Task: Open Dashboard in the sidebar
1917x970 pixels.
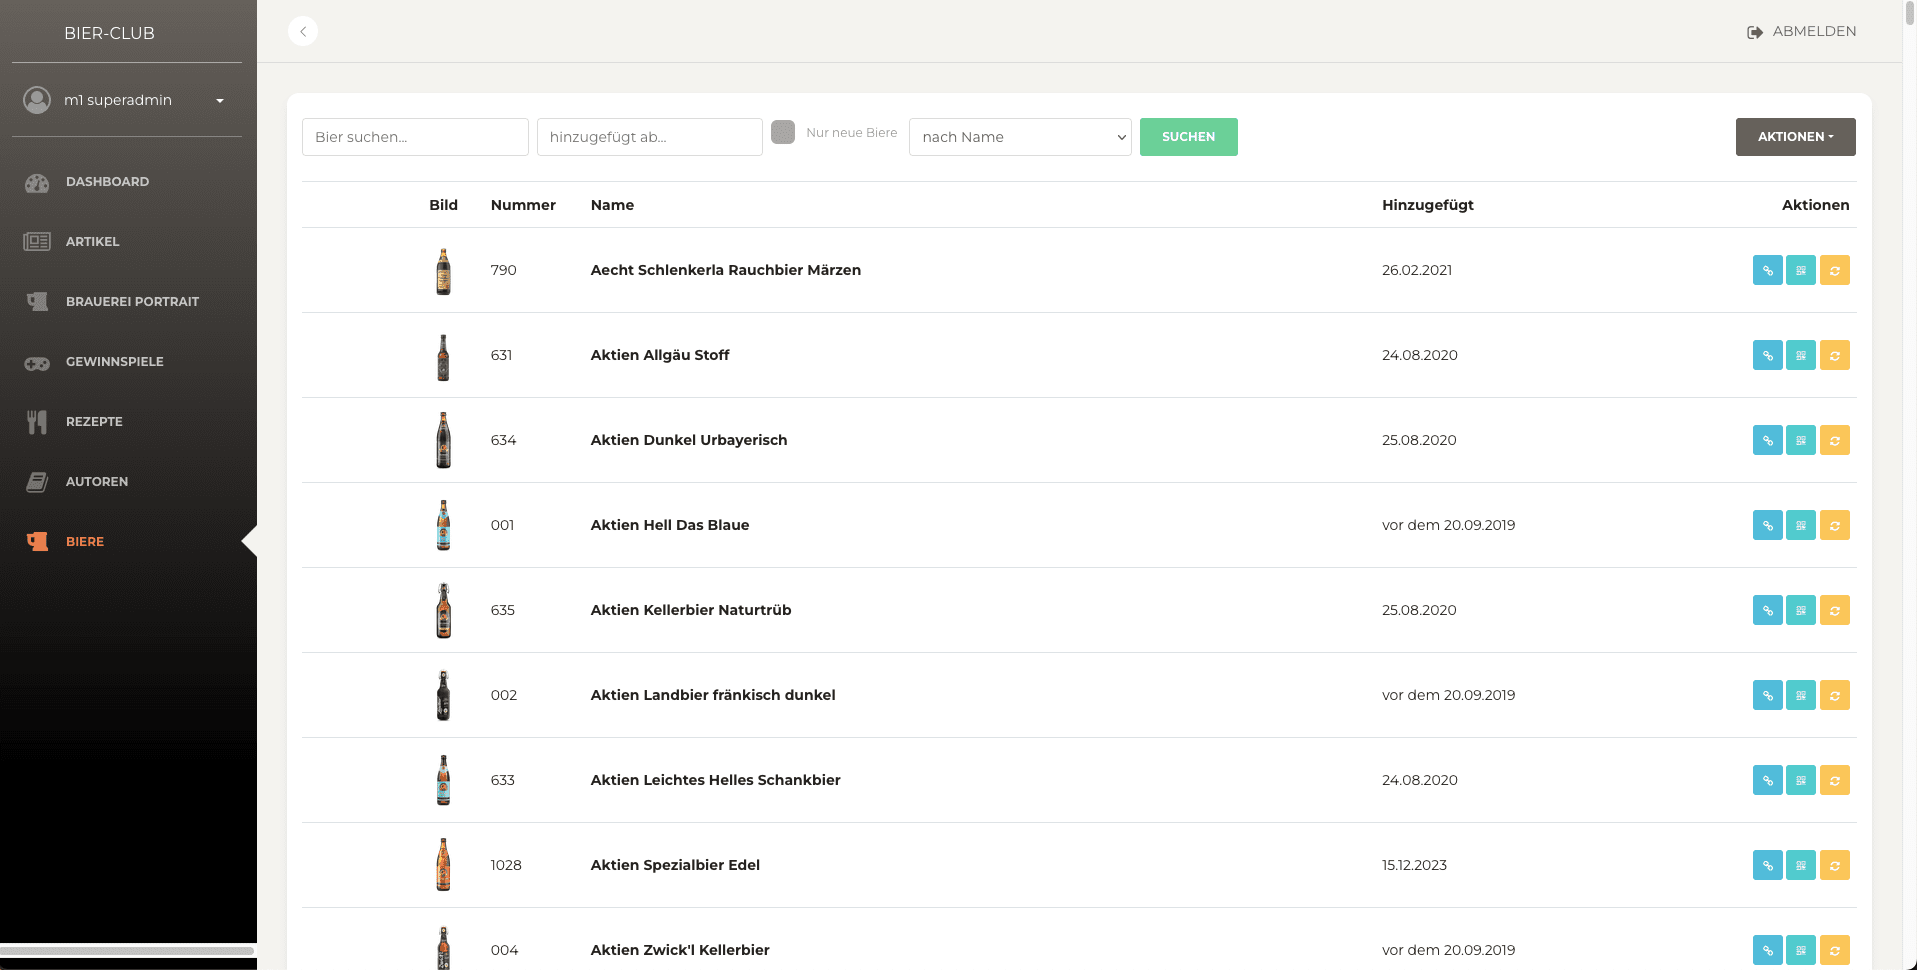Action: click(x=107, y=182)
